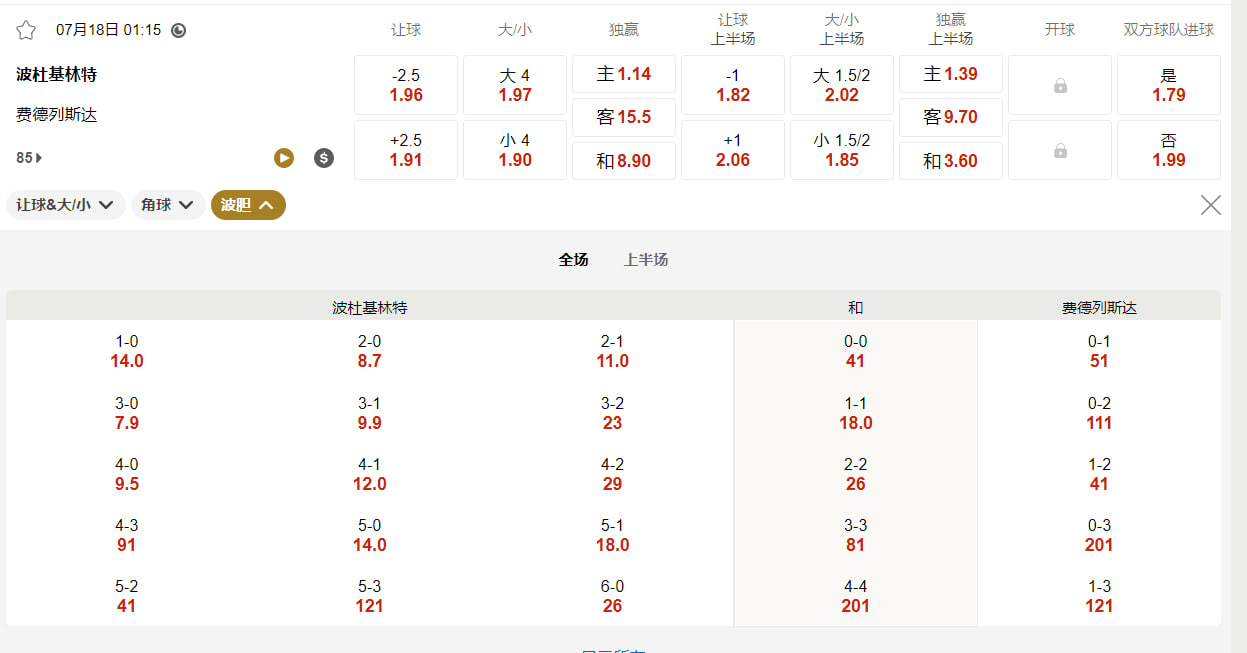Expand the 角球 dropdown
The height and width of the screenshot is (653, 1247).
coord(168,205)
